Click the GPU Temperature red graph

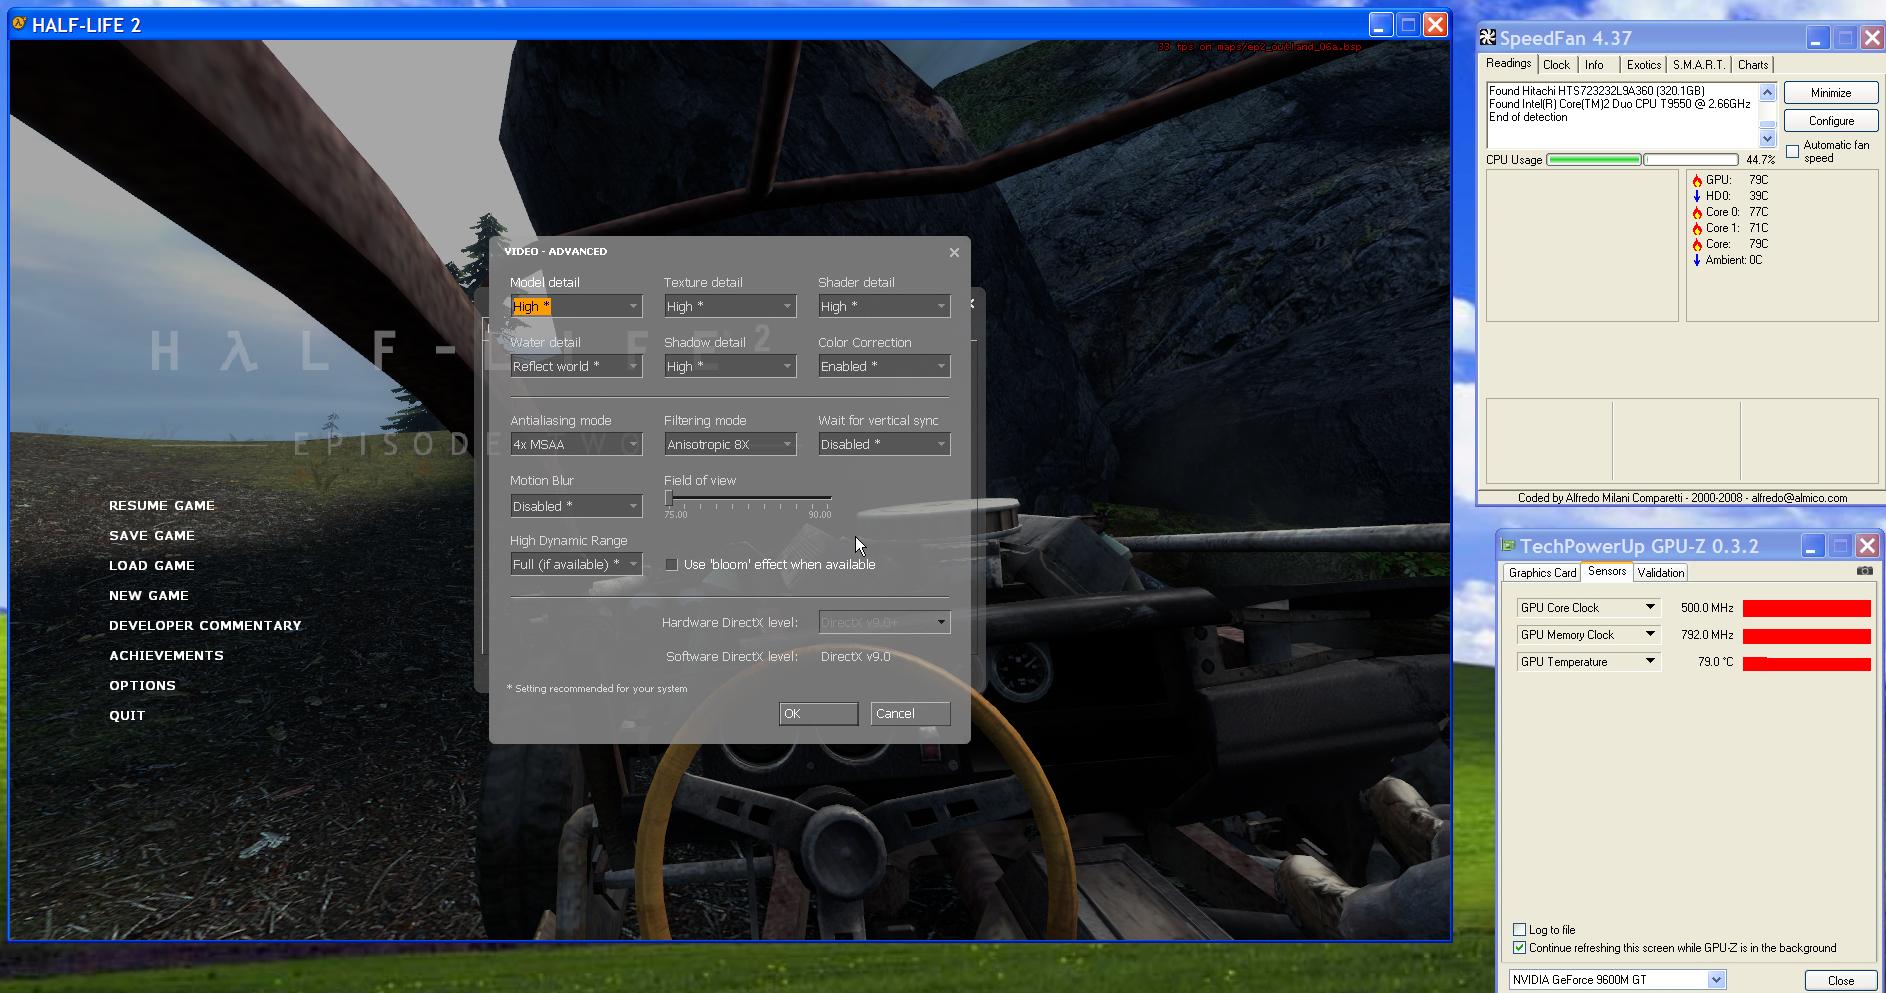click(x=1807, y=664)
